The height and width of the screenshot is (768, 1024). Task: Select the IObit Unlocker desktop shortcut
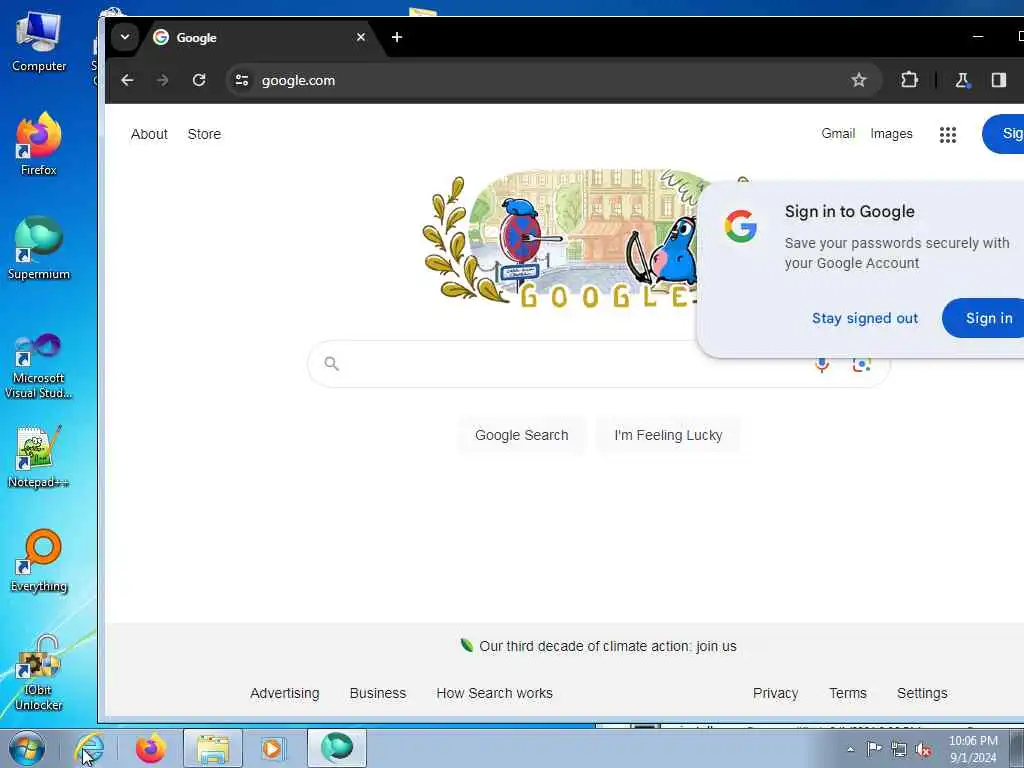point(39,674)
